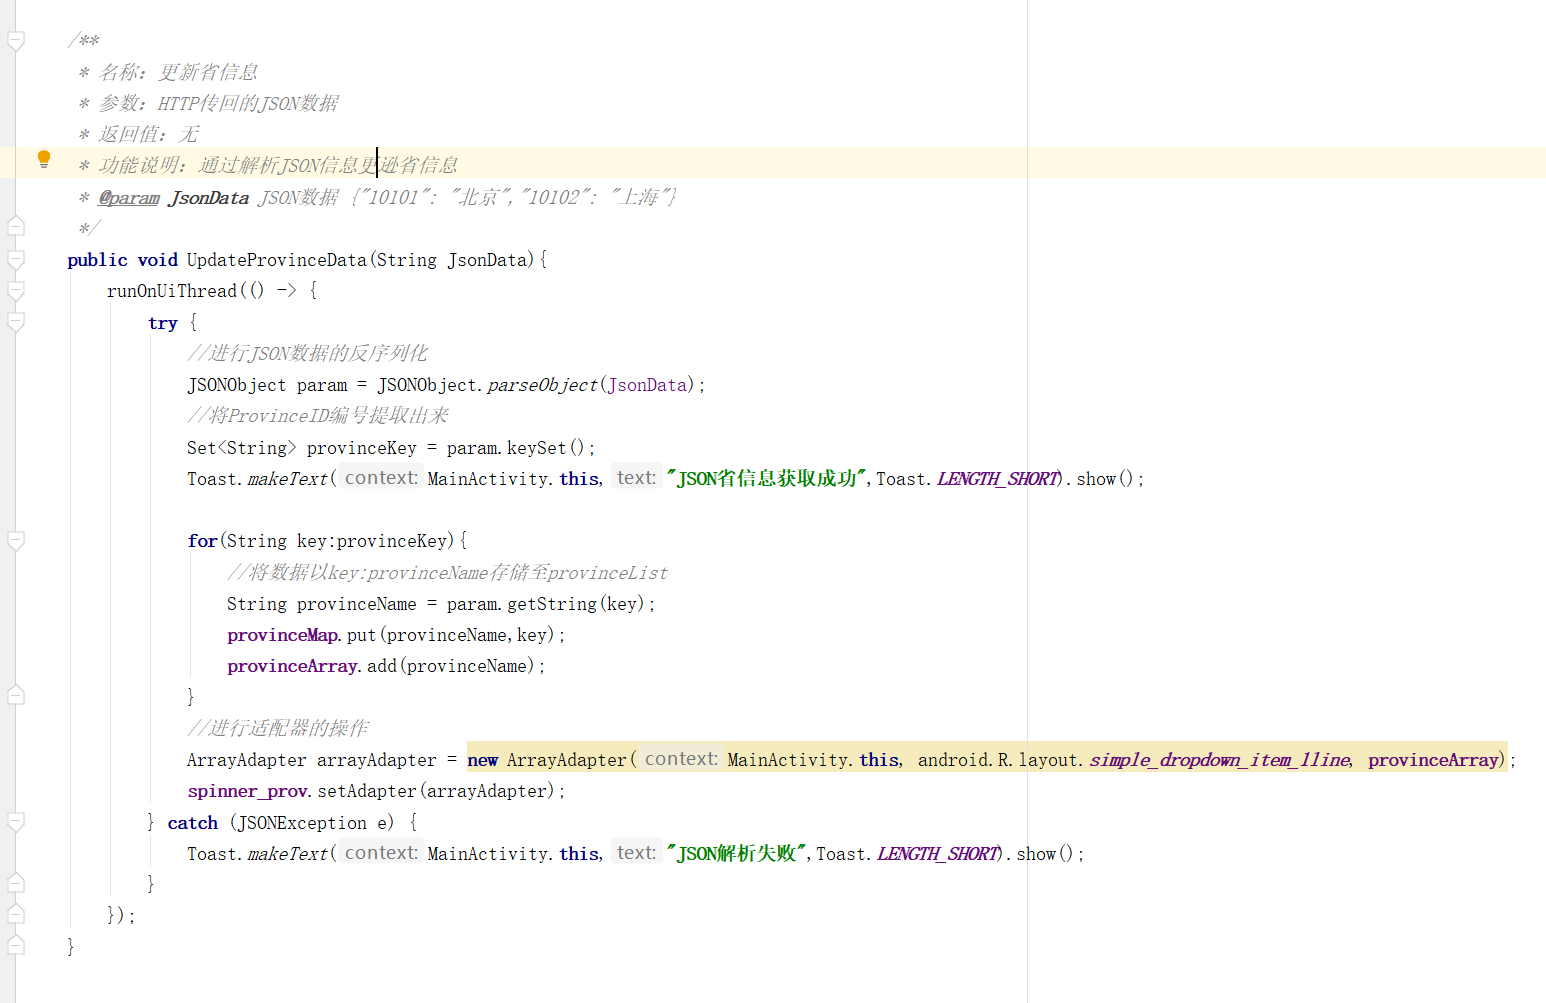Click the bottom-most fold marker near the method end
This screenshot has width=1546, height=1003.
(x=16, y=945)
